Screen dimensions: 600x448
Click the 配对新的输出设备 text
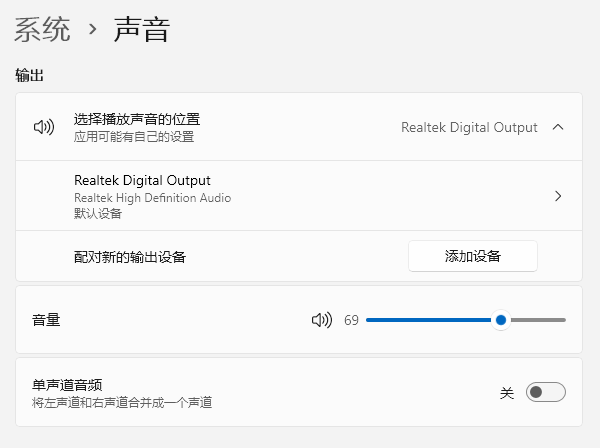point(130,257)
